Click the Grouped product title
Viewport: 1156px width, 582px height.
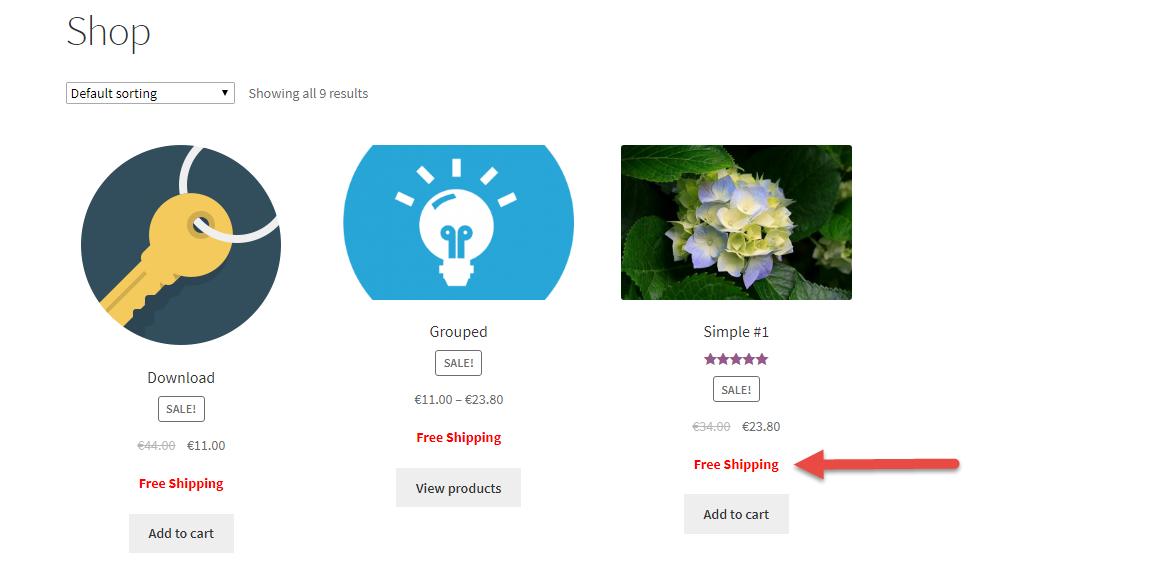pyautogui.click(x=459, y=332)
